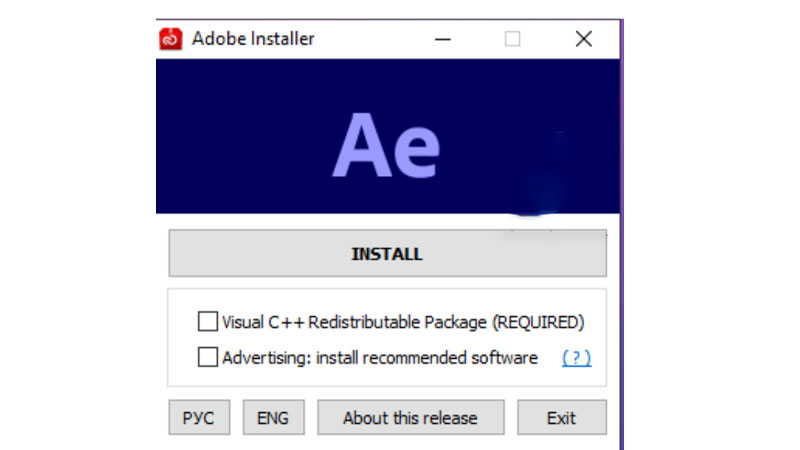
Task: Click the Adobe Installer title bar icon
Action: point(170,39)
